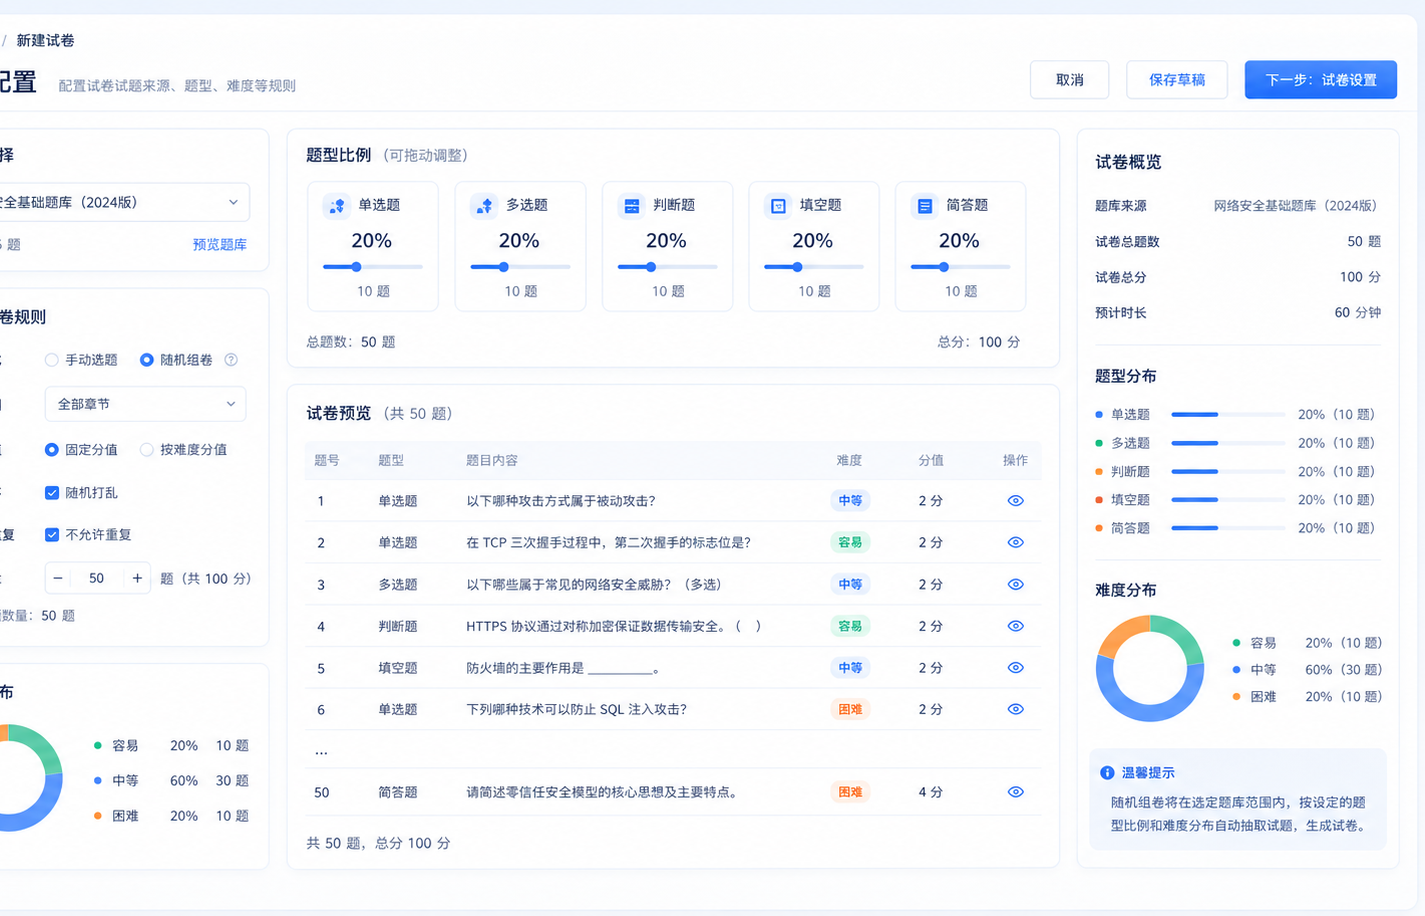Click the 简答题 bar in 题型分布
The image size is (1425, 916).
click(x=1228, y=528)
